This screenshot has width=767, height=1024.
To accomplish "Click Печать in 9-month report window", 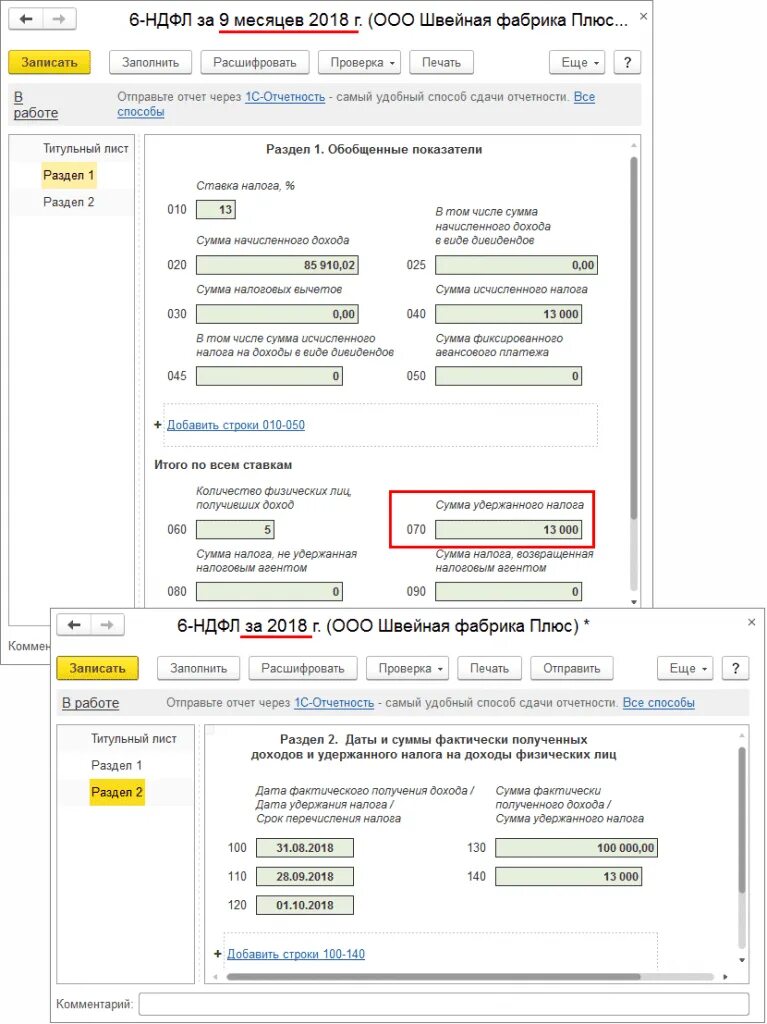I will [x=441, y=63].
